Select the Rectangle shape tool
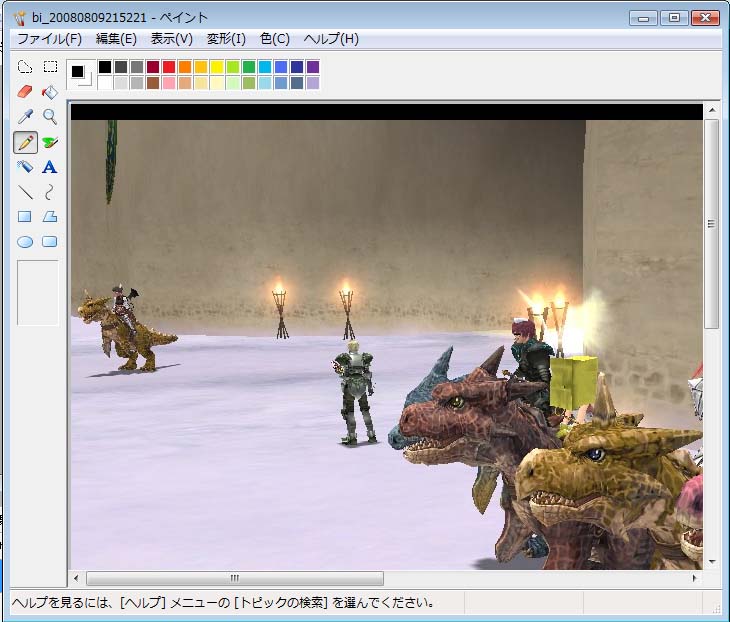The image size is (730, 622). 25,216
